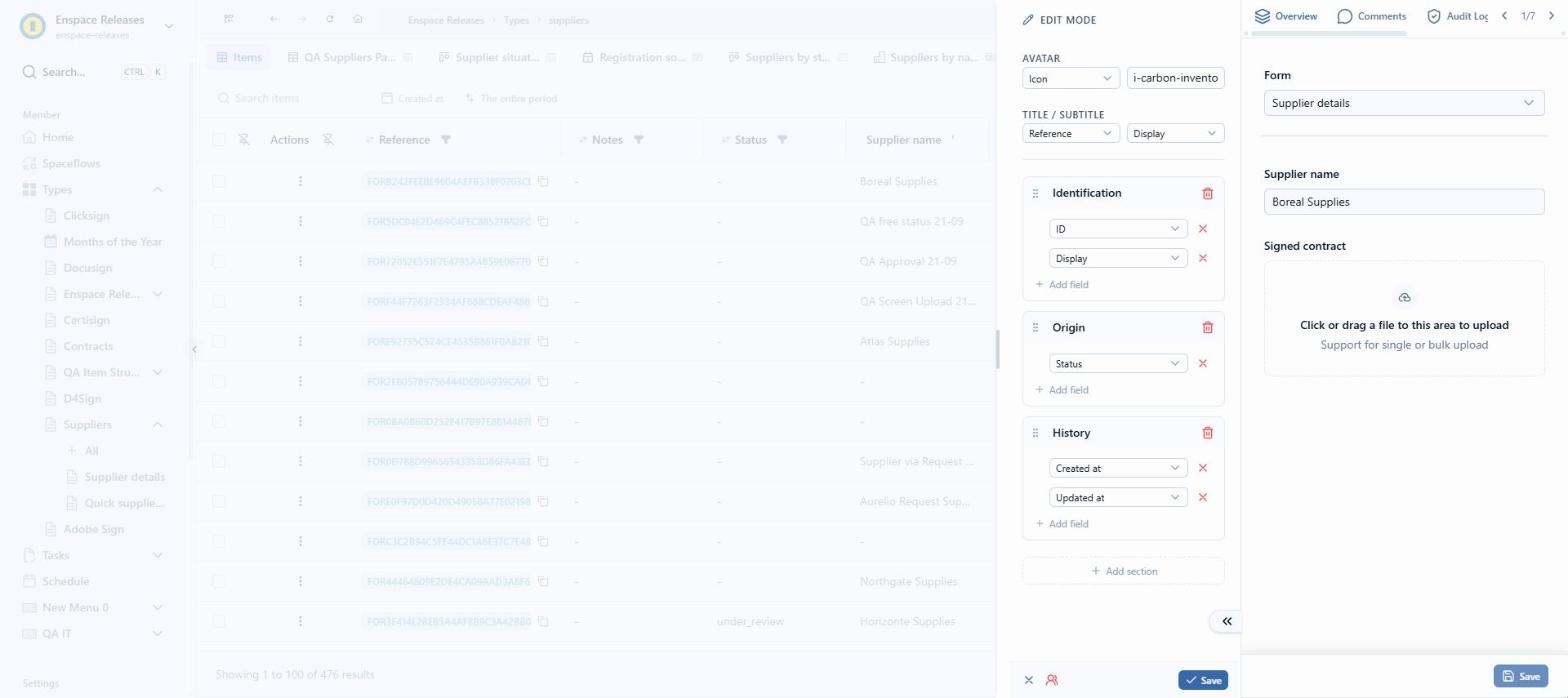Delete the History section with trash icon
Viewport: 1568px width, 698px height.
point(1207,433)
